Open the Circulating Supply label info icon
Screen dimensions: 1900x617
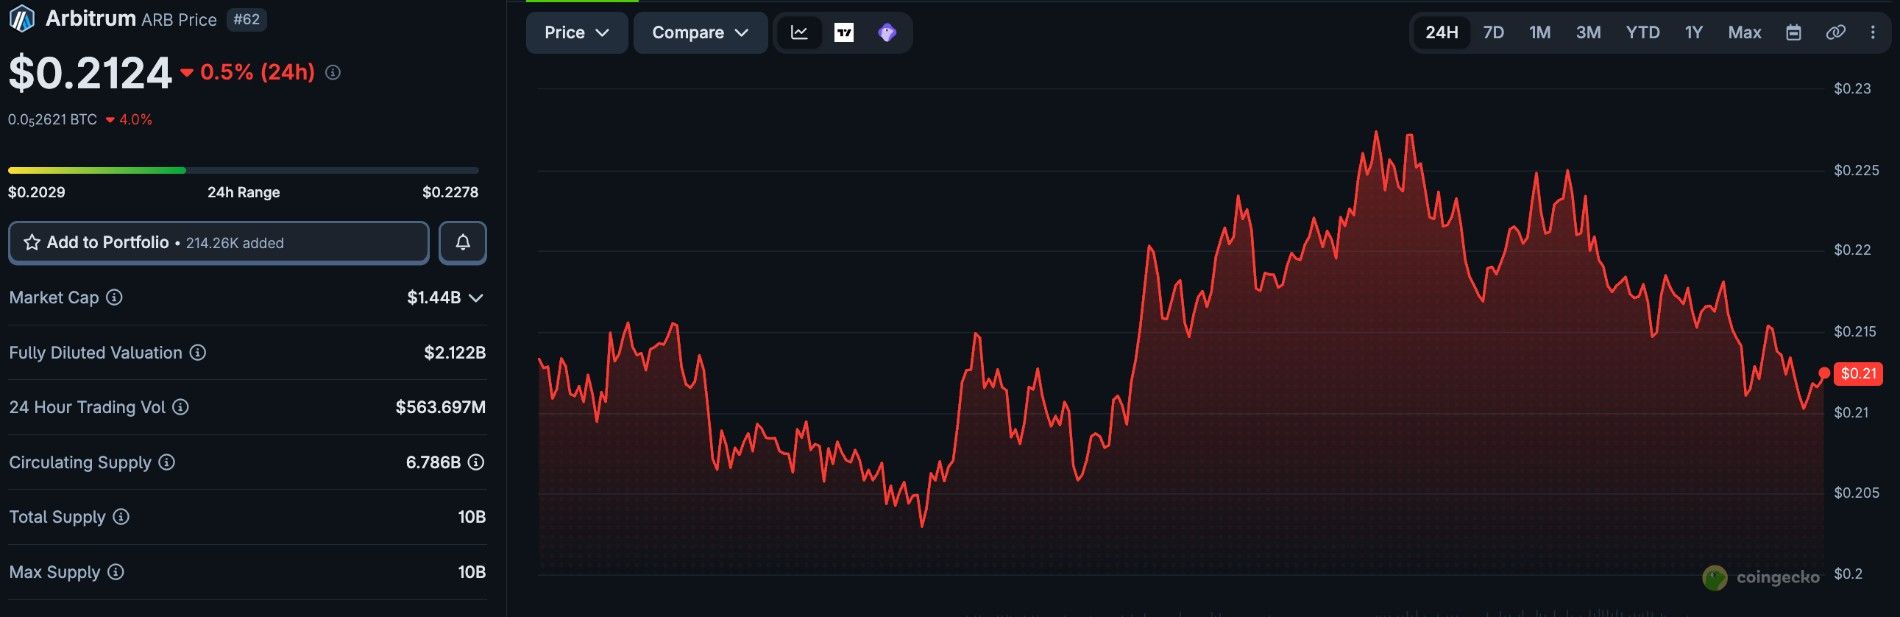(167, 462)
